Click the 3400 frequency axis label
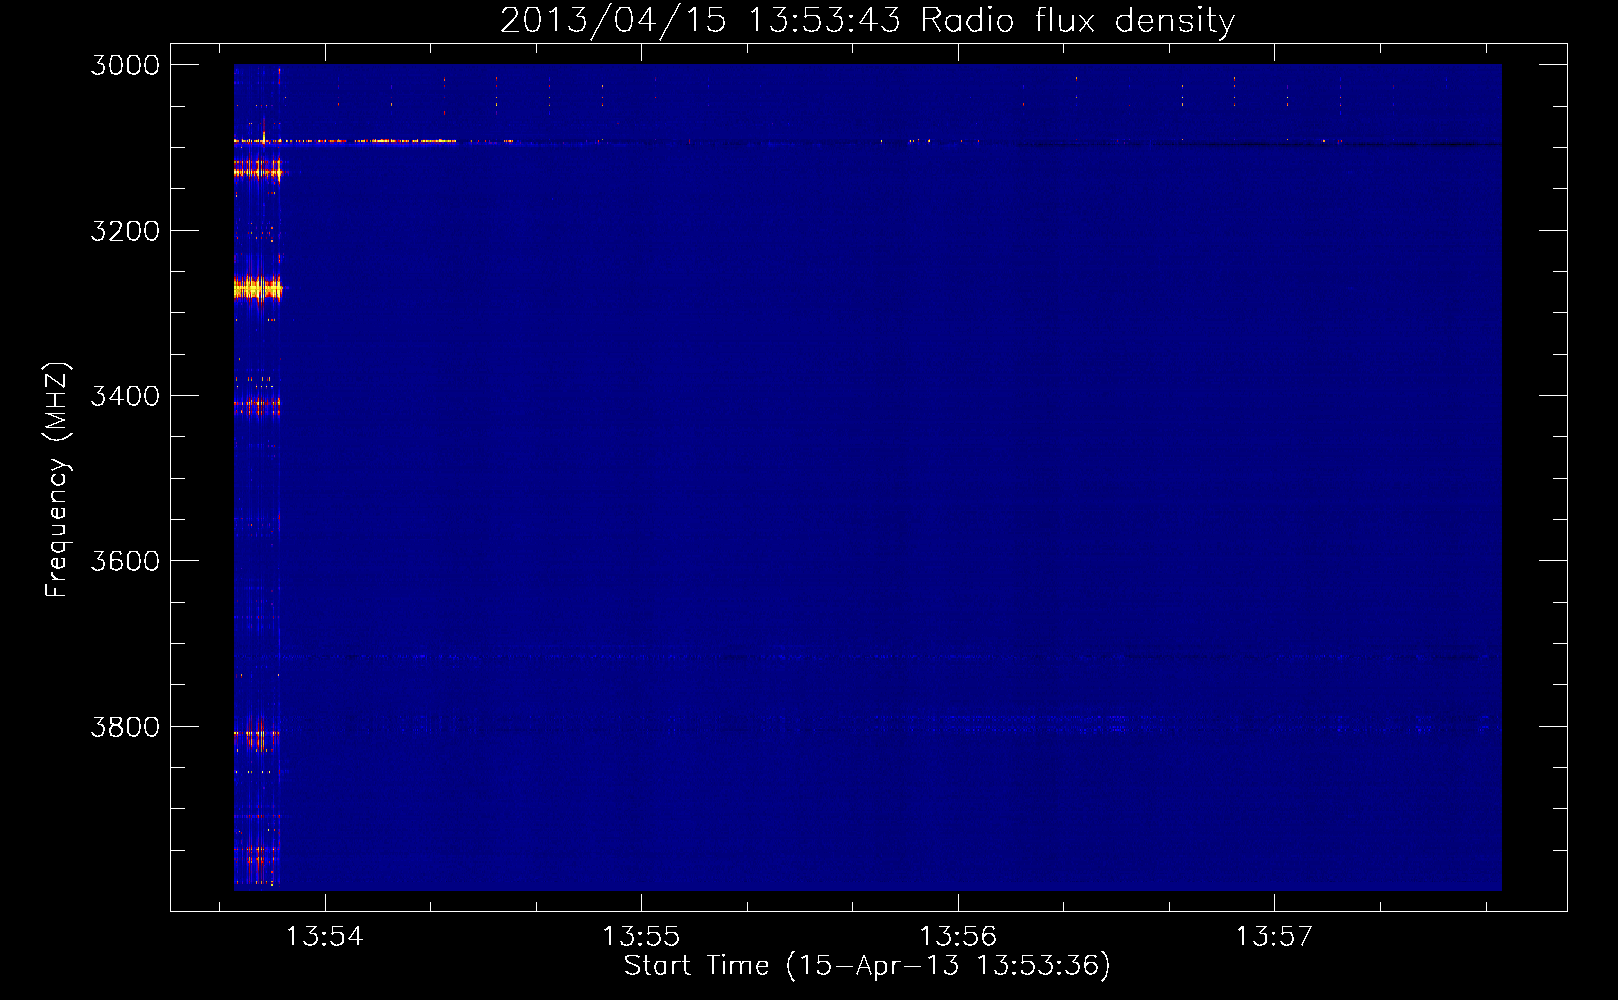The width and height of the screenshot is (1618, 1000). (x=125, y=396)
